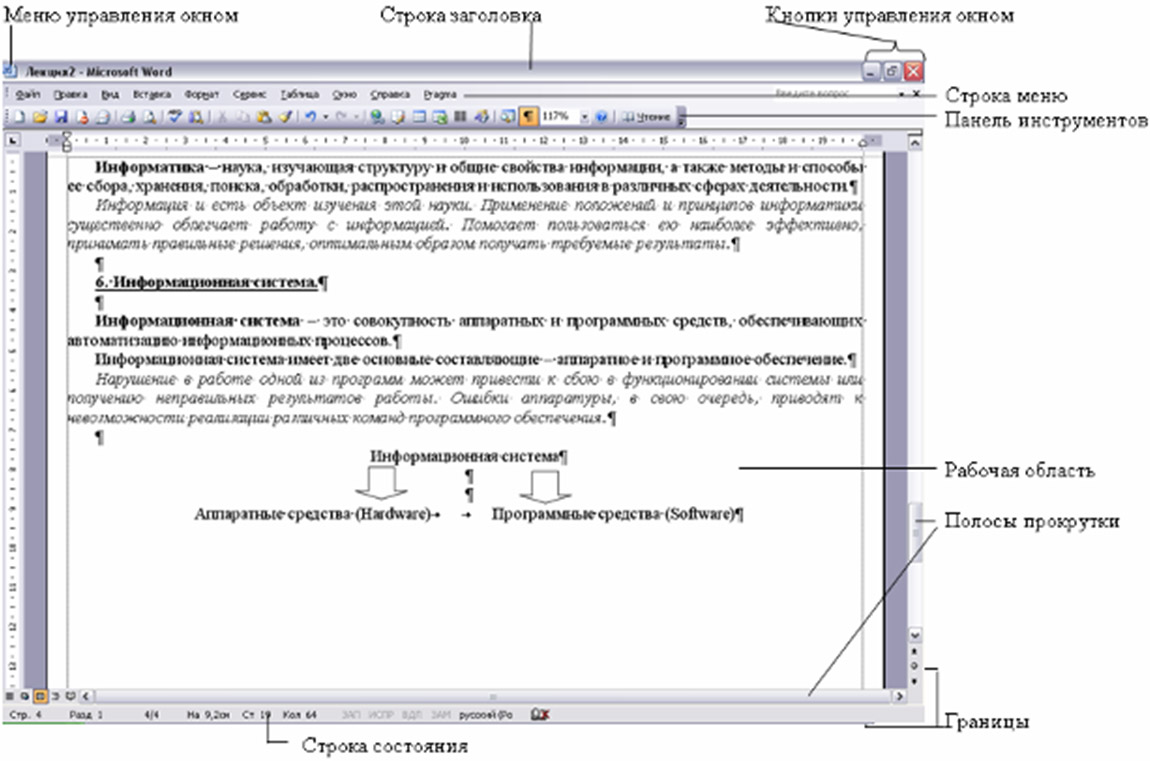Save the document using the floppy disk icon
The width and height of the screenshot is (1150, 761).
(62, 117)
